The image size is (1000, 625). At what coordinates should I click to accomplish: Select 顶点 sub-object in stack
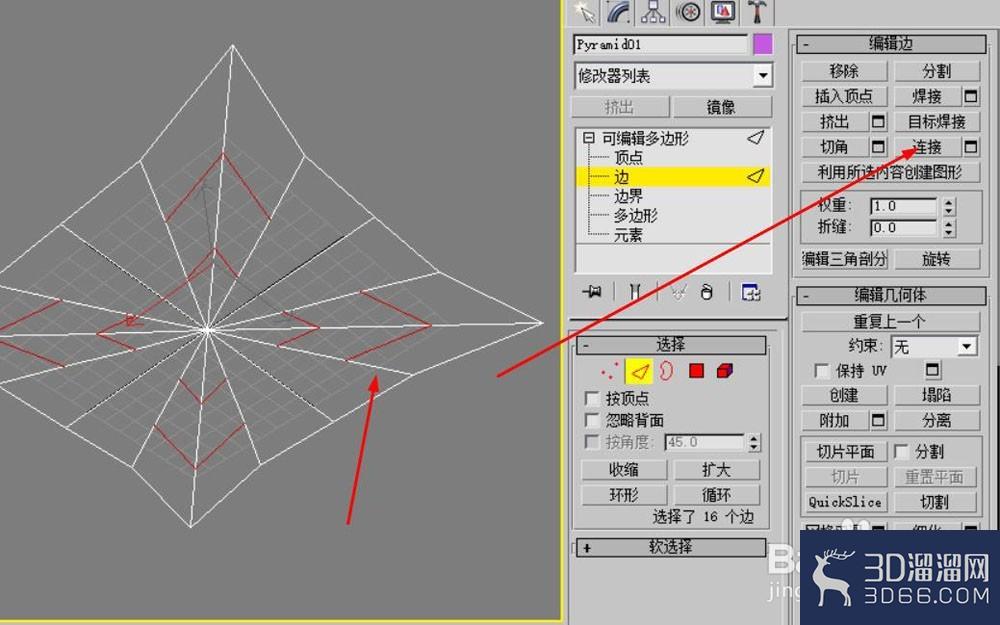pyautogui.click(x=628, y=157)
